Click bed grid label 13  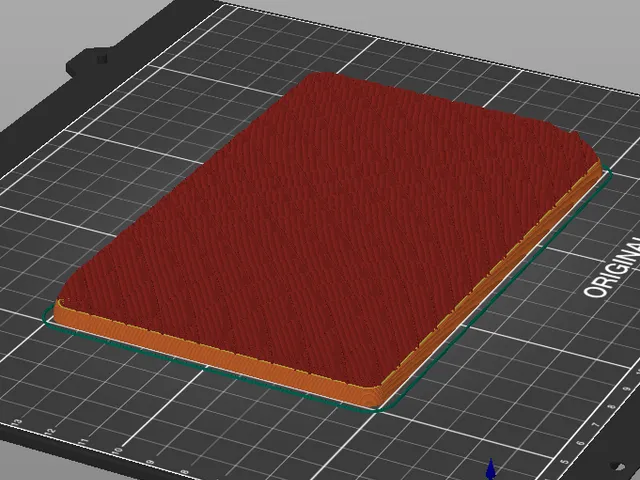[18, 421]
